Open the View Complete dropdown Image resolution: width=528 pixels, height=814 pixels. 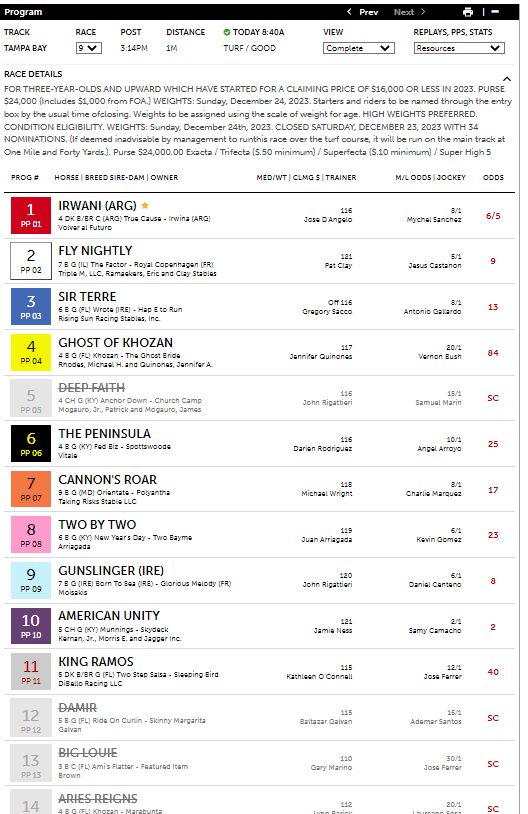click(359, 48)
